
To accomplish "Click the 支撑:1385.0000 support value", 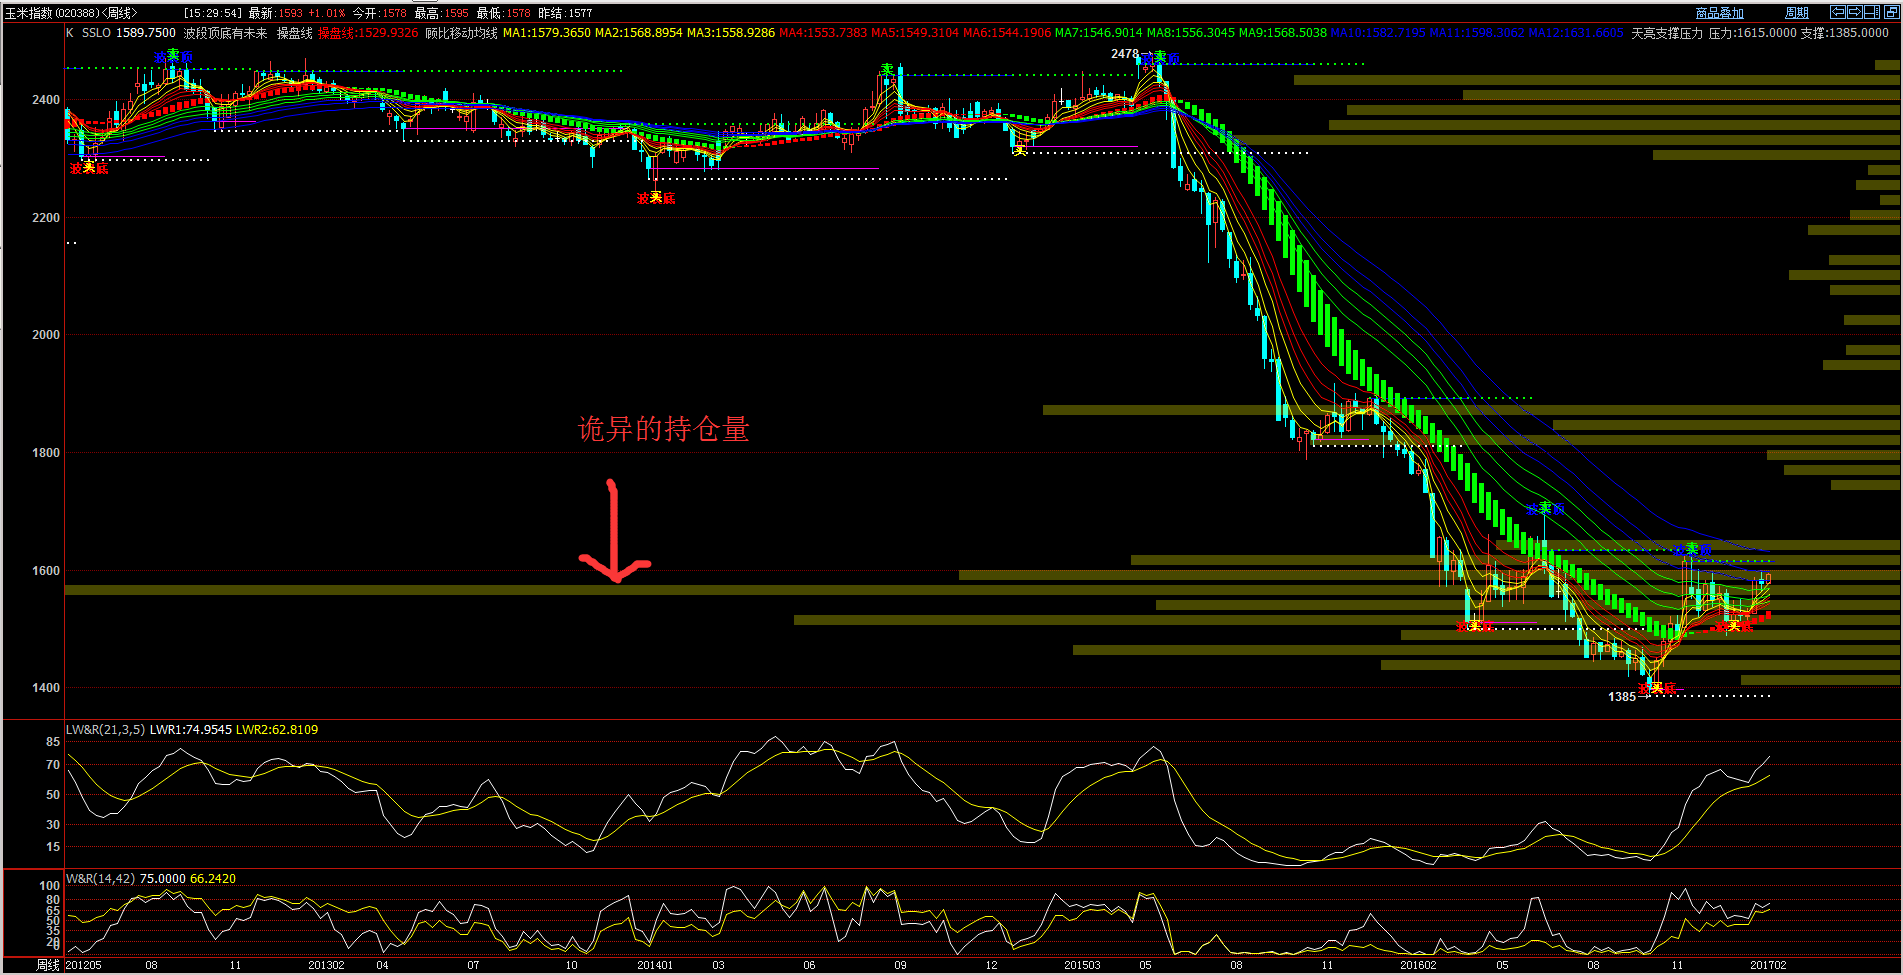I will pos(1844,33).
